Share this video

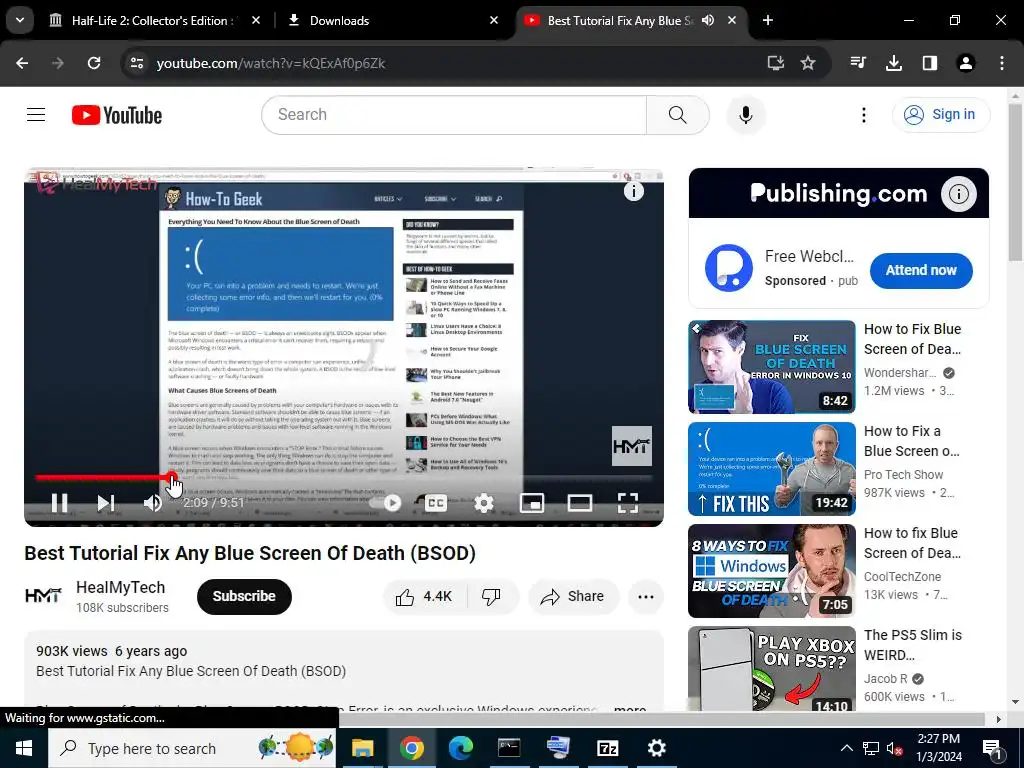click(x=573, y=596)
